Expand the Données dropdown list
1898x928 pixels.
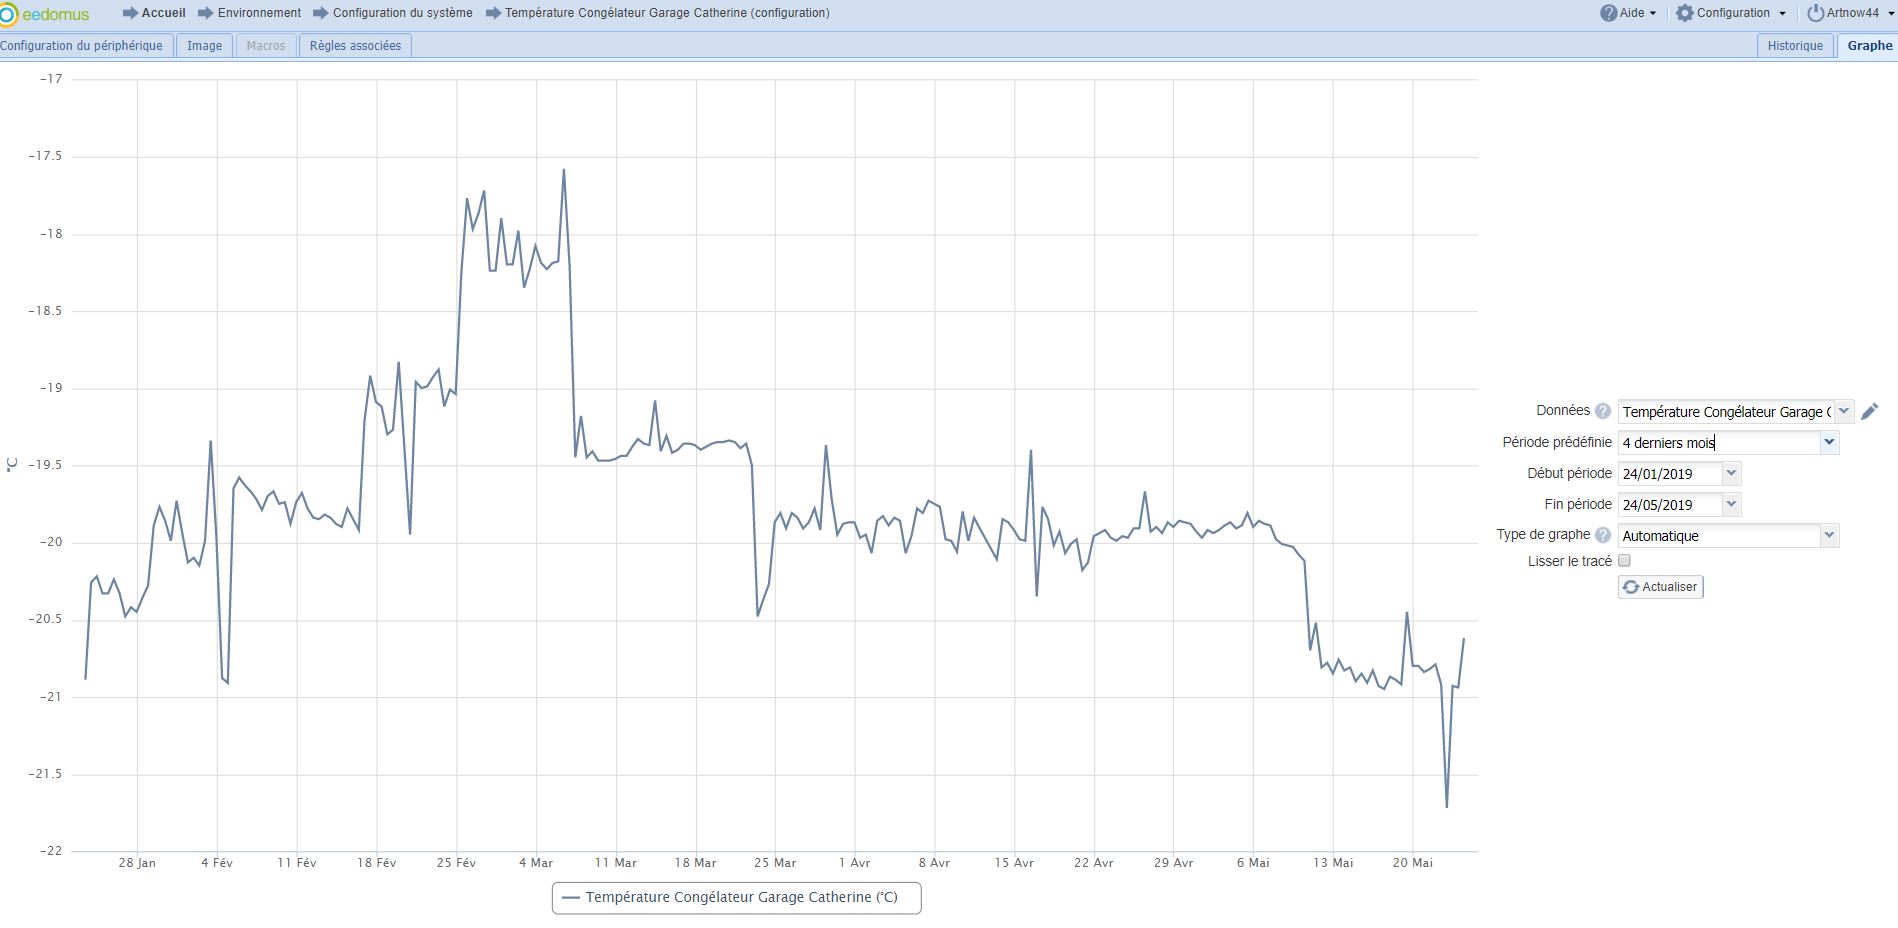click(1844, 411)
